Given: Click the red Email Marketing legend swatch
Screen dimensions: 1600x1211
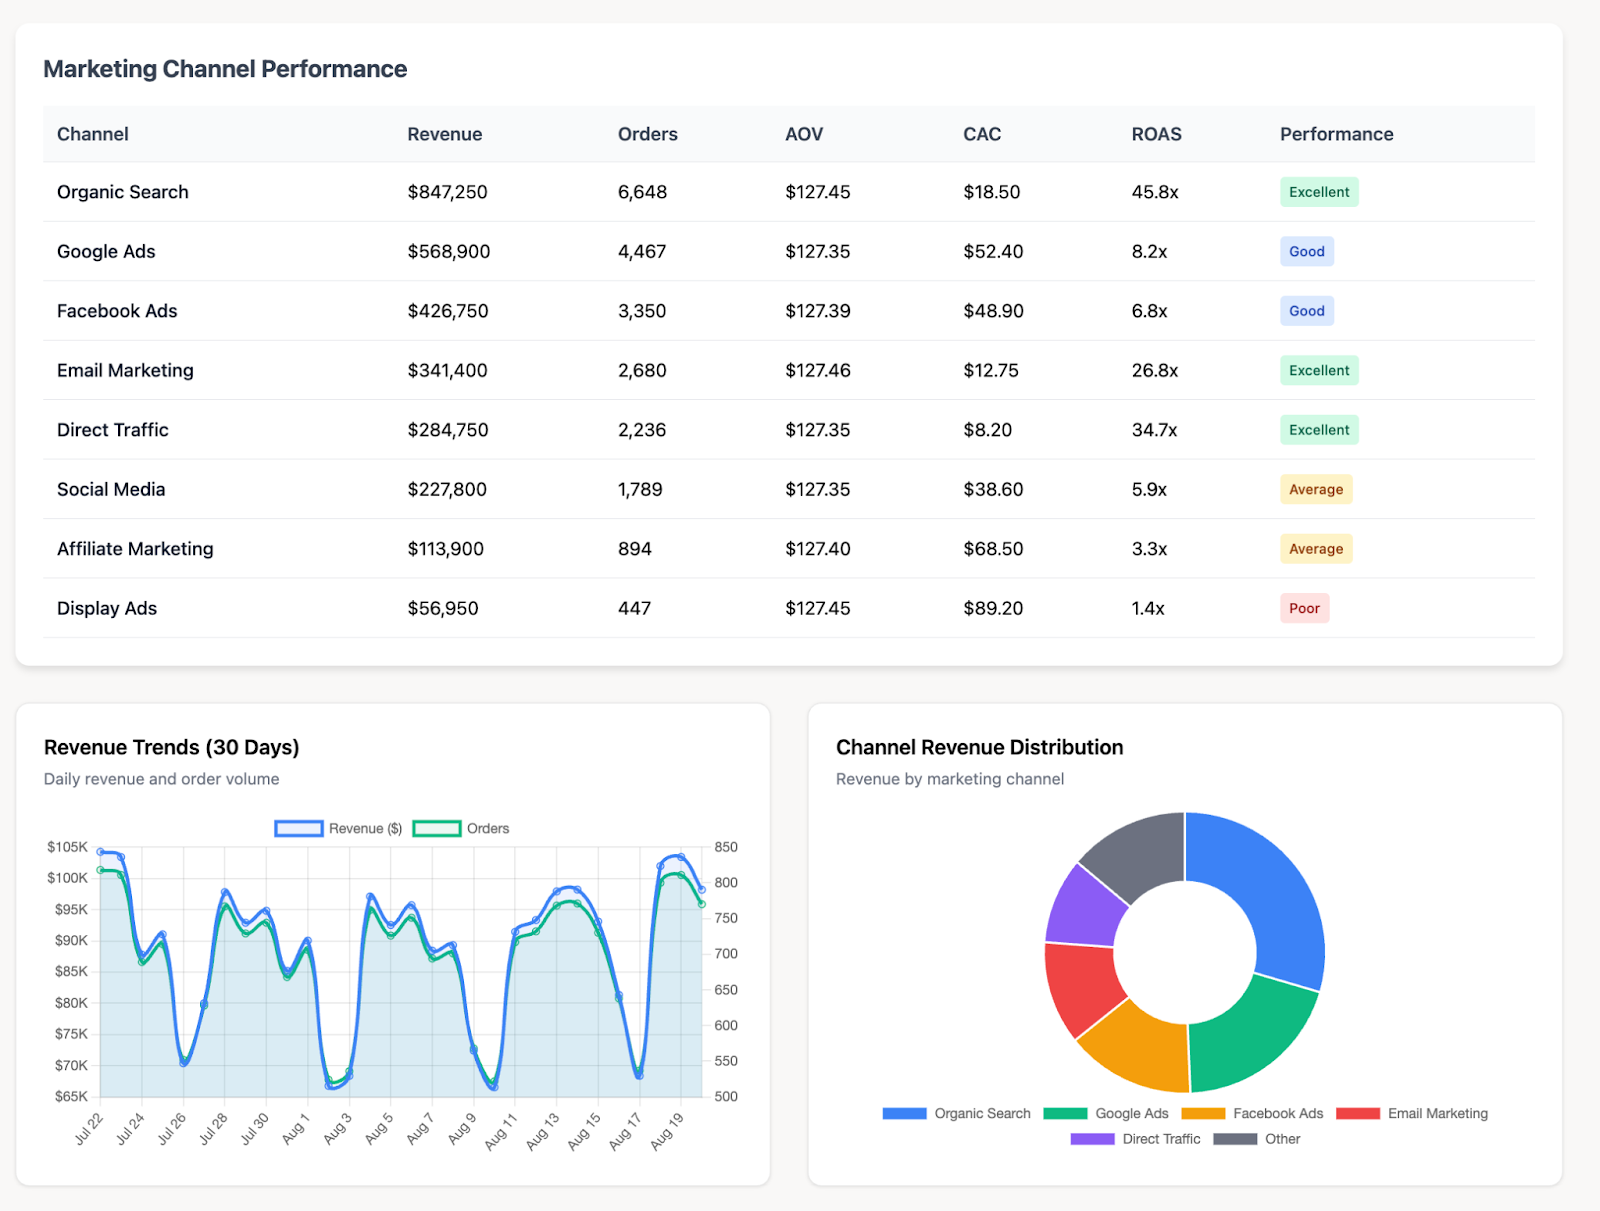Looking at the screenshot, I should pyautogui.click(x=1357, y=1113).
